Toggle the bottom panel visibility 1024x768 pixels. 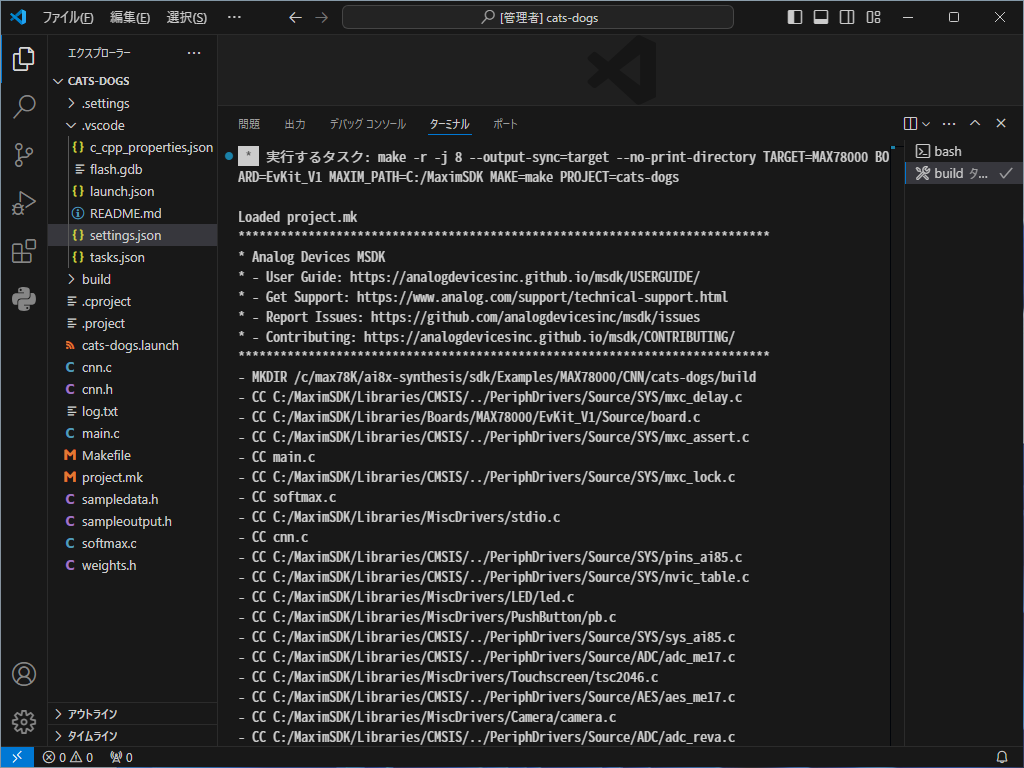(x=821, y=17)
